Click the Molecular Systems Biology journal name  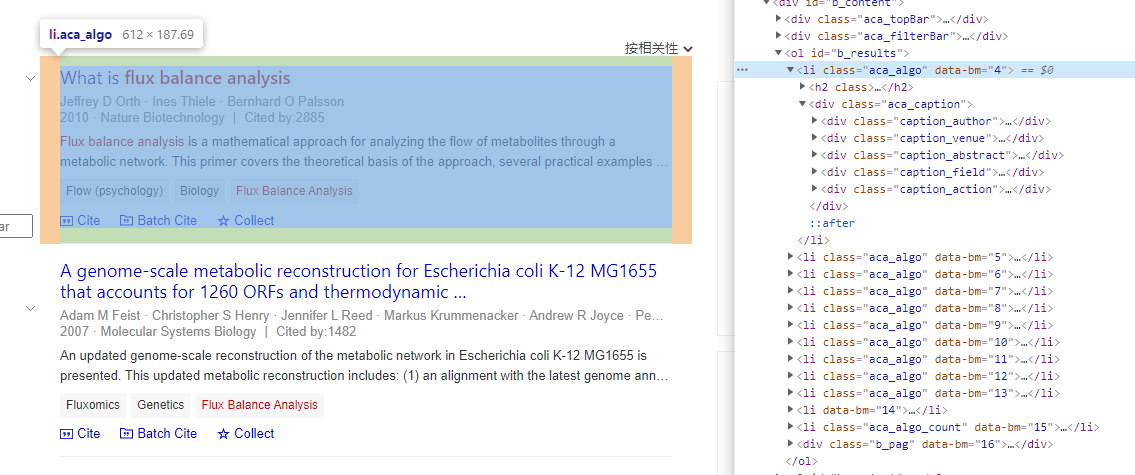click(178, 332)
